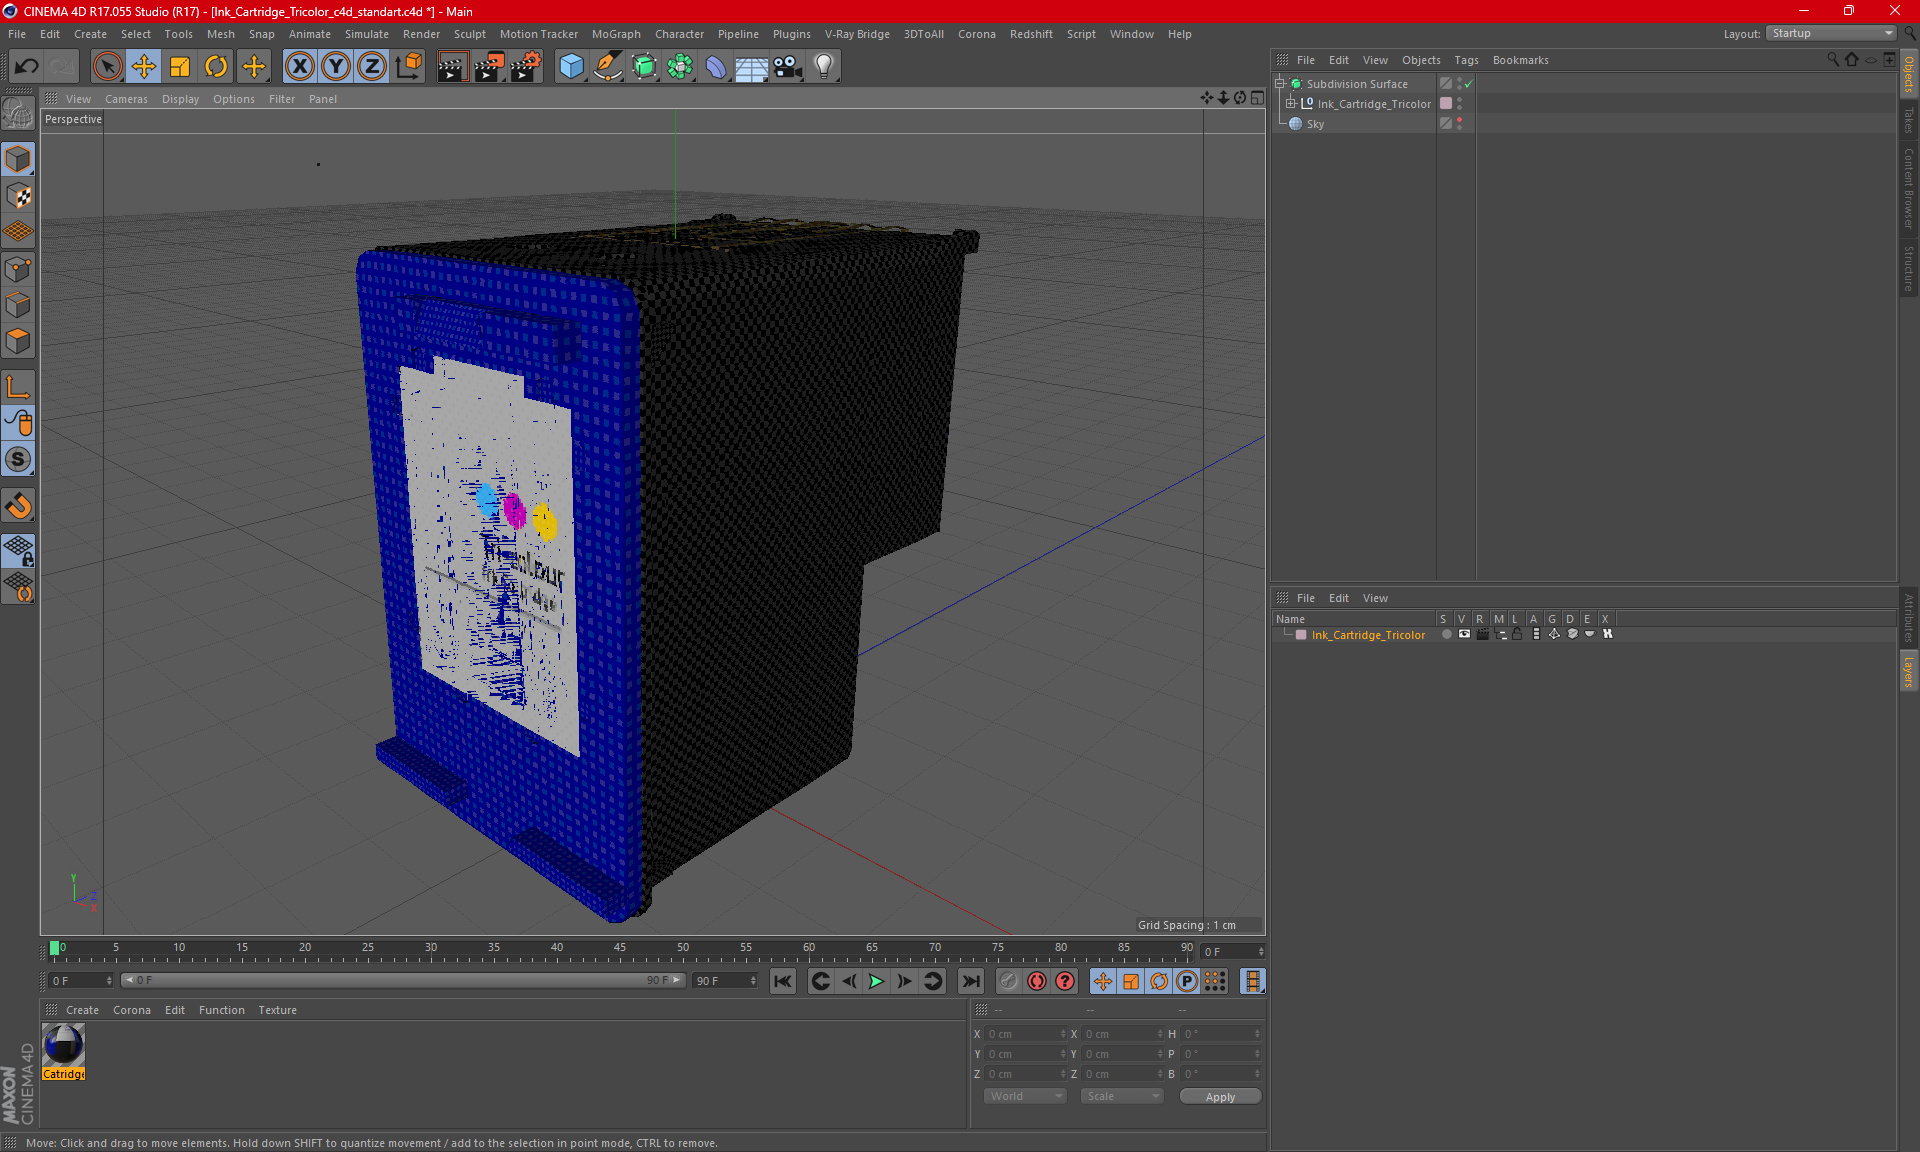
Task: Render to Picture Viewer
Action: pyautogui.click(x=489, y=67)
